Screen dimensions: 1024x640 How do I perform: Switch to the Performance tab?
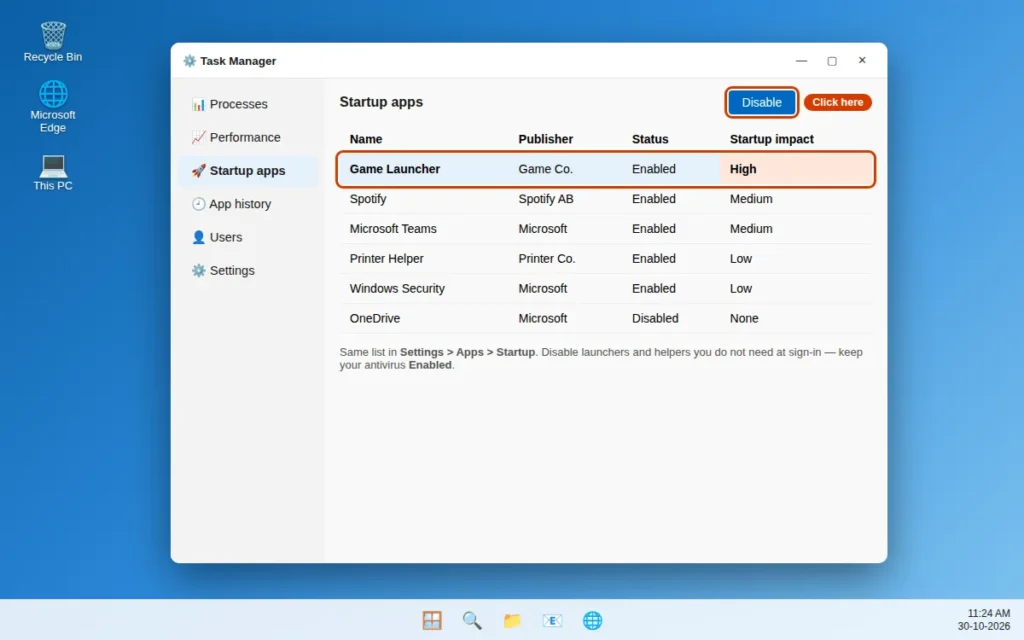tap(248, 138)
